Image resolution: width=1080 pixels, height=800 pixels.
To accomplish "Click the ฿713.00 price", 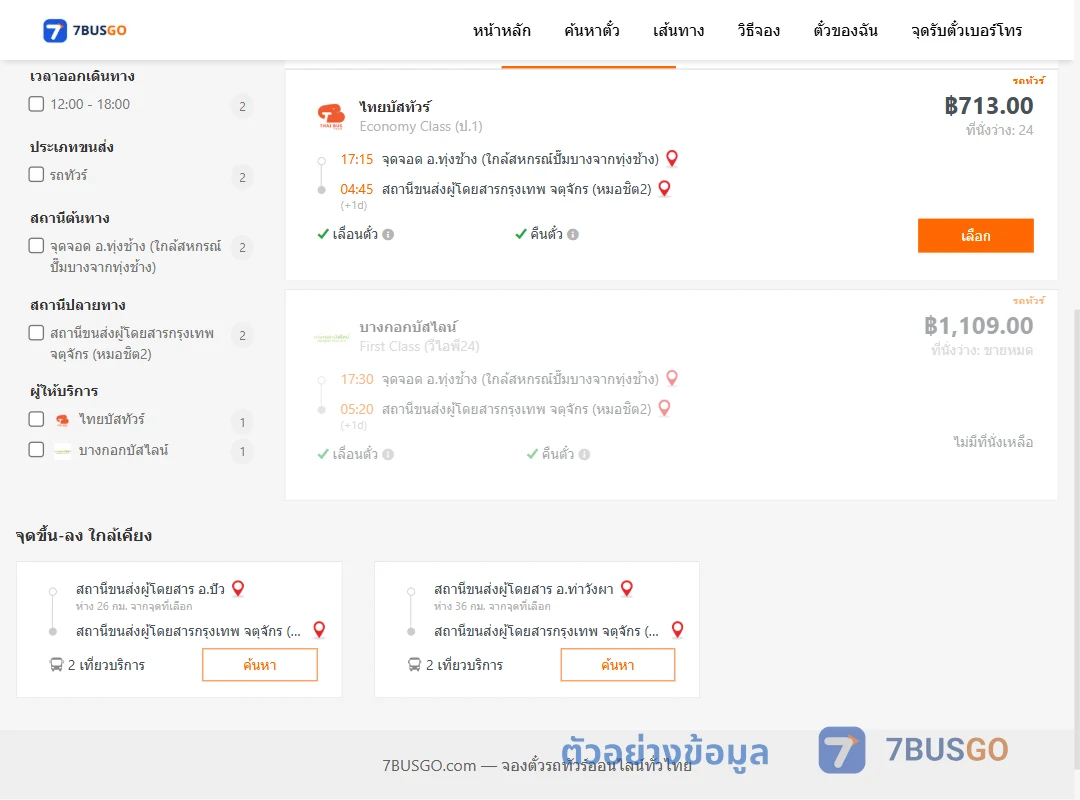I will point(989,105).
